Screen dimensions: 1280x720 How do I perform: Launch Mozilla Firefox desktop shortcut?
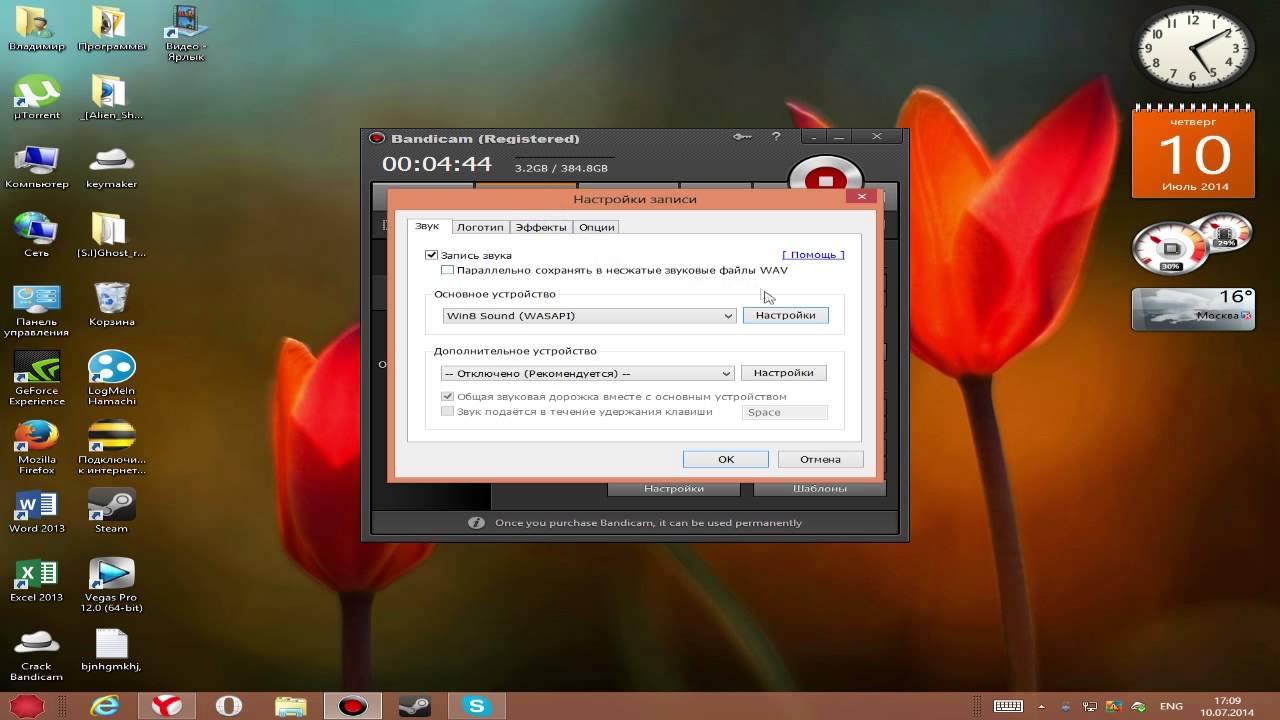point(36,447)
